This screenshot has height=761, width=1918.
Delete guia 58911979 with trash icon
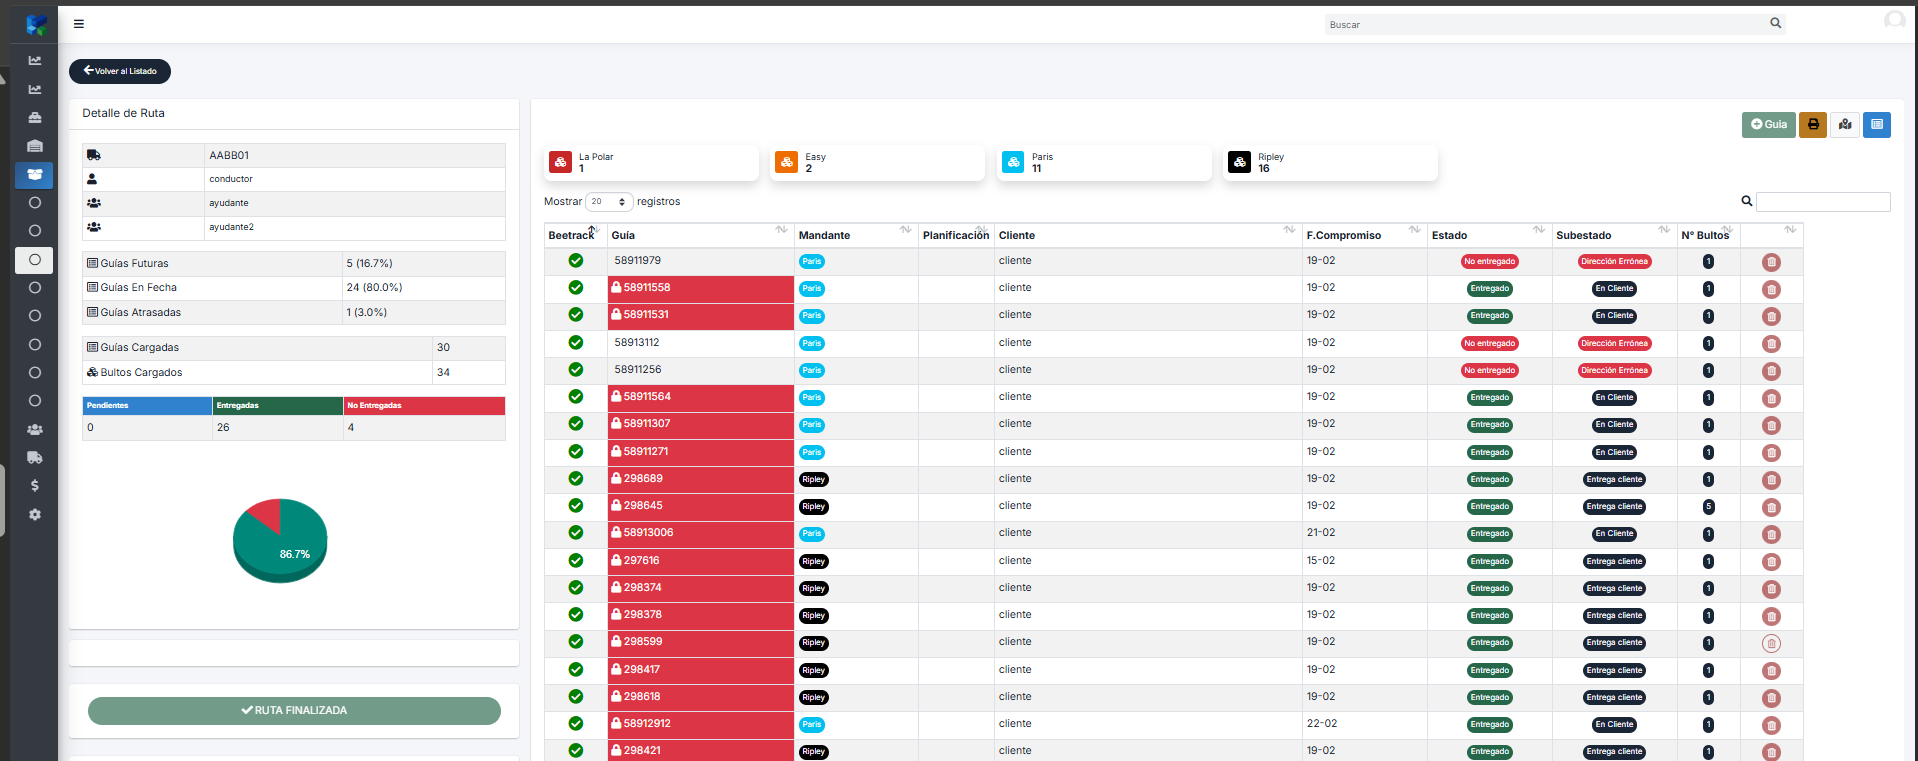click(1771, 262)
